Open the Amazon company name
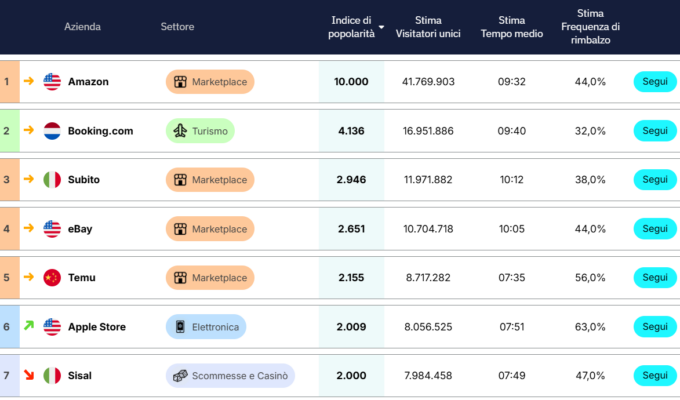Screen dimensions: 680x400 point(88,82)
